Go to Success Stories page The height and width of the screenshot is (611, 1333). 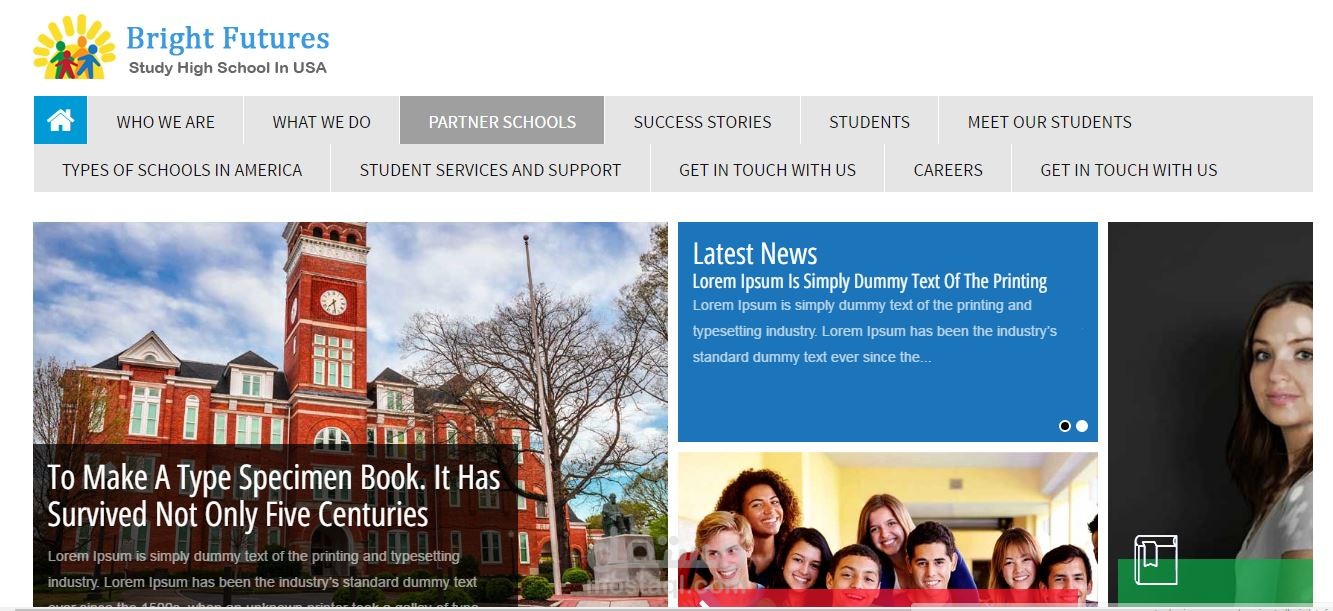coord(702,122)
